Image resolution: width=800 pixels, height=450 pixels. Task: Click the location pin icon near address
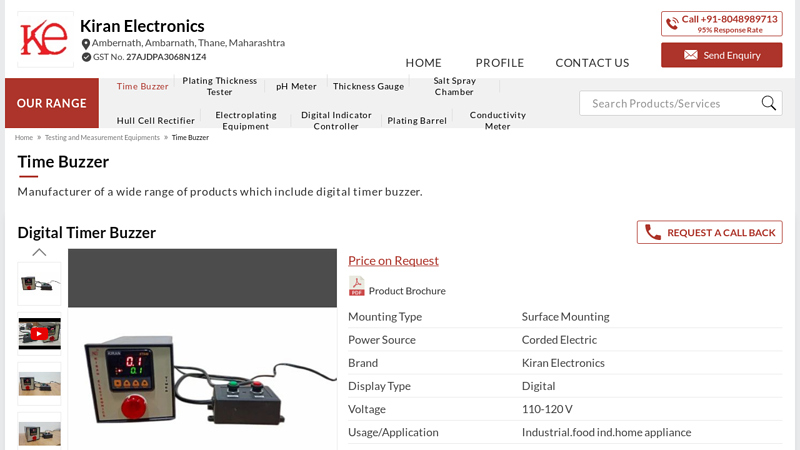[x=86, y=44]
